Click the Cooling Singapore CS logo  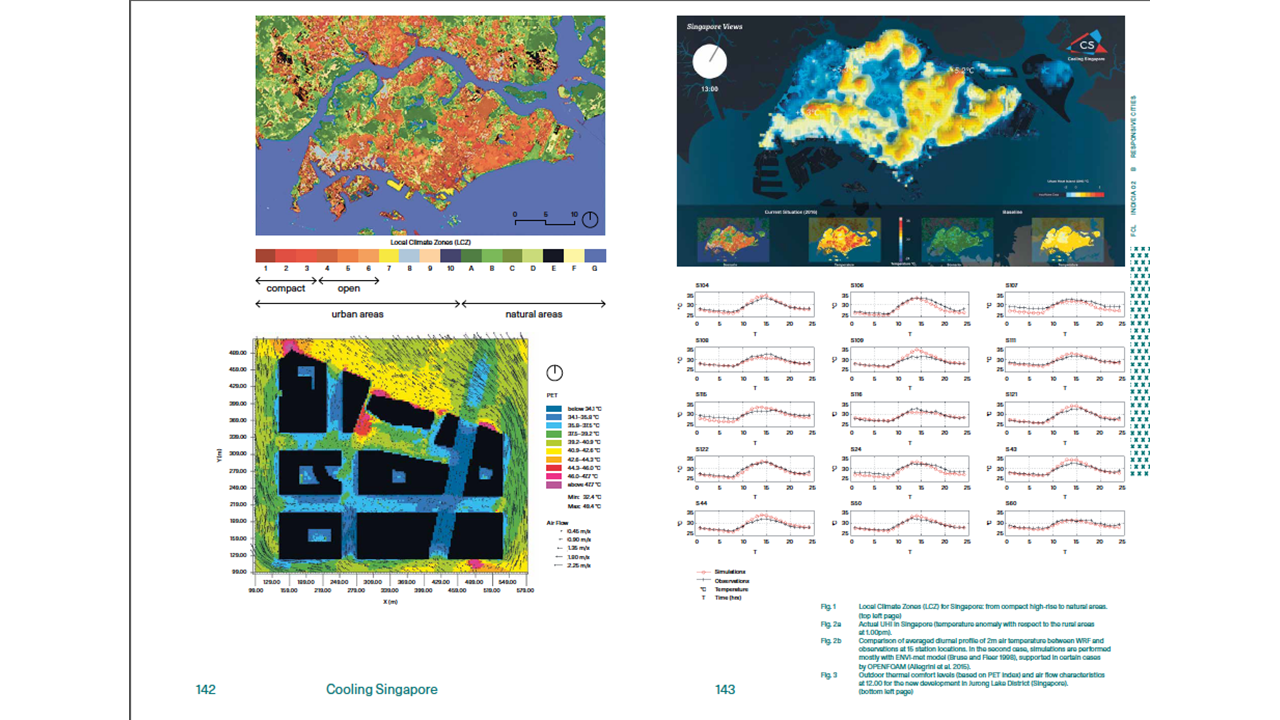tap(1088, 45)
